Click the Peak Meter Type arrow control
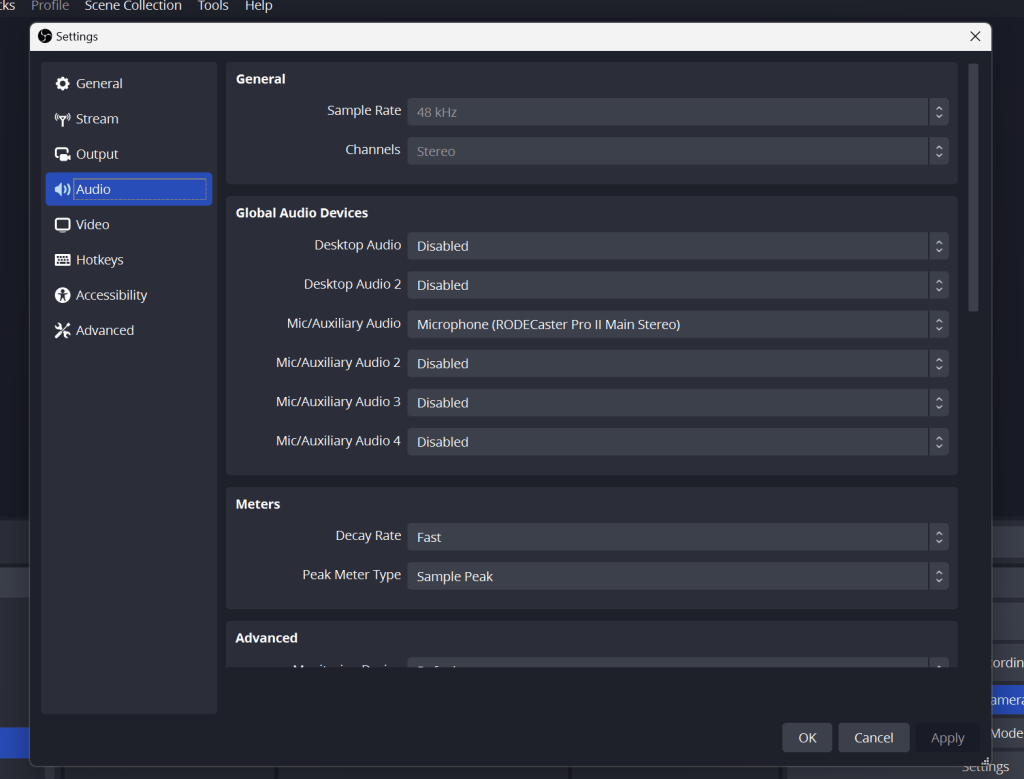Viewport: 1024px width, 779px height. [939, 577]
